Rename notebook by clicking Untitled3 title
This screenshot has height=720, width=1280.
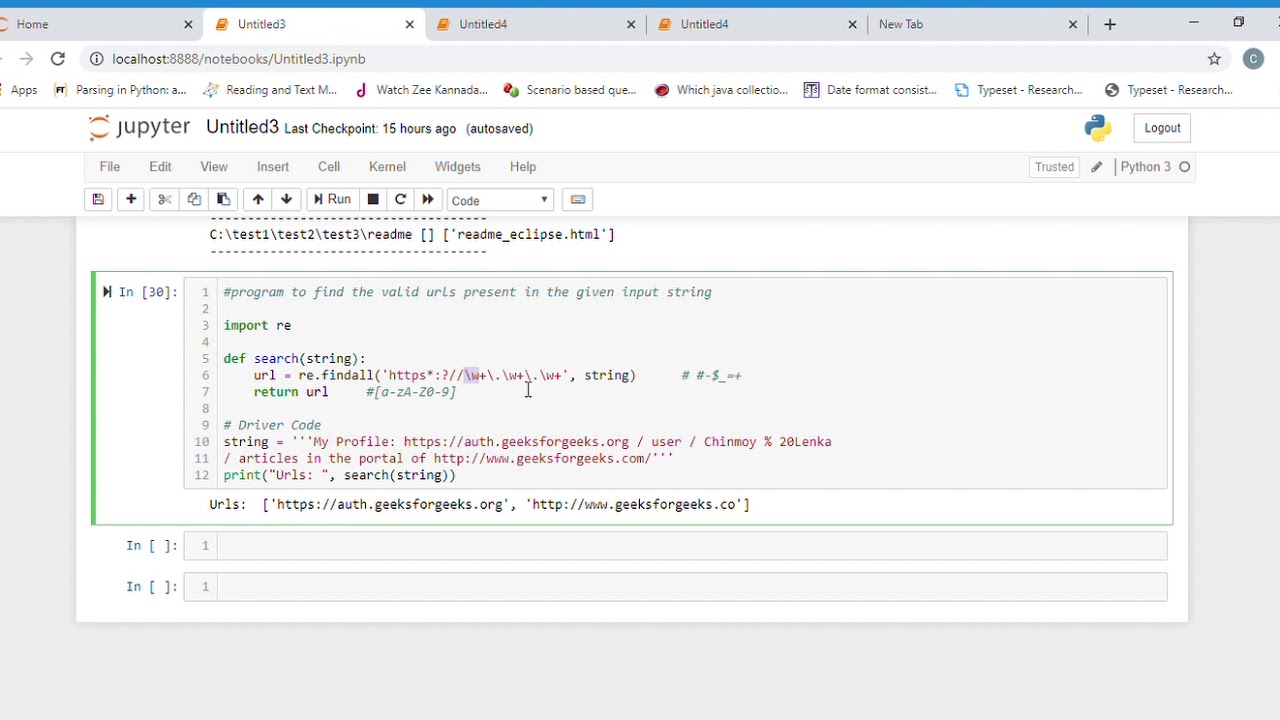[x=242, y=127]
